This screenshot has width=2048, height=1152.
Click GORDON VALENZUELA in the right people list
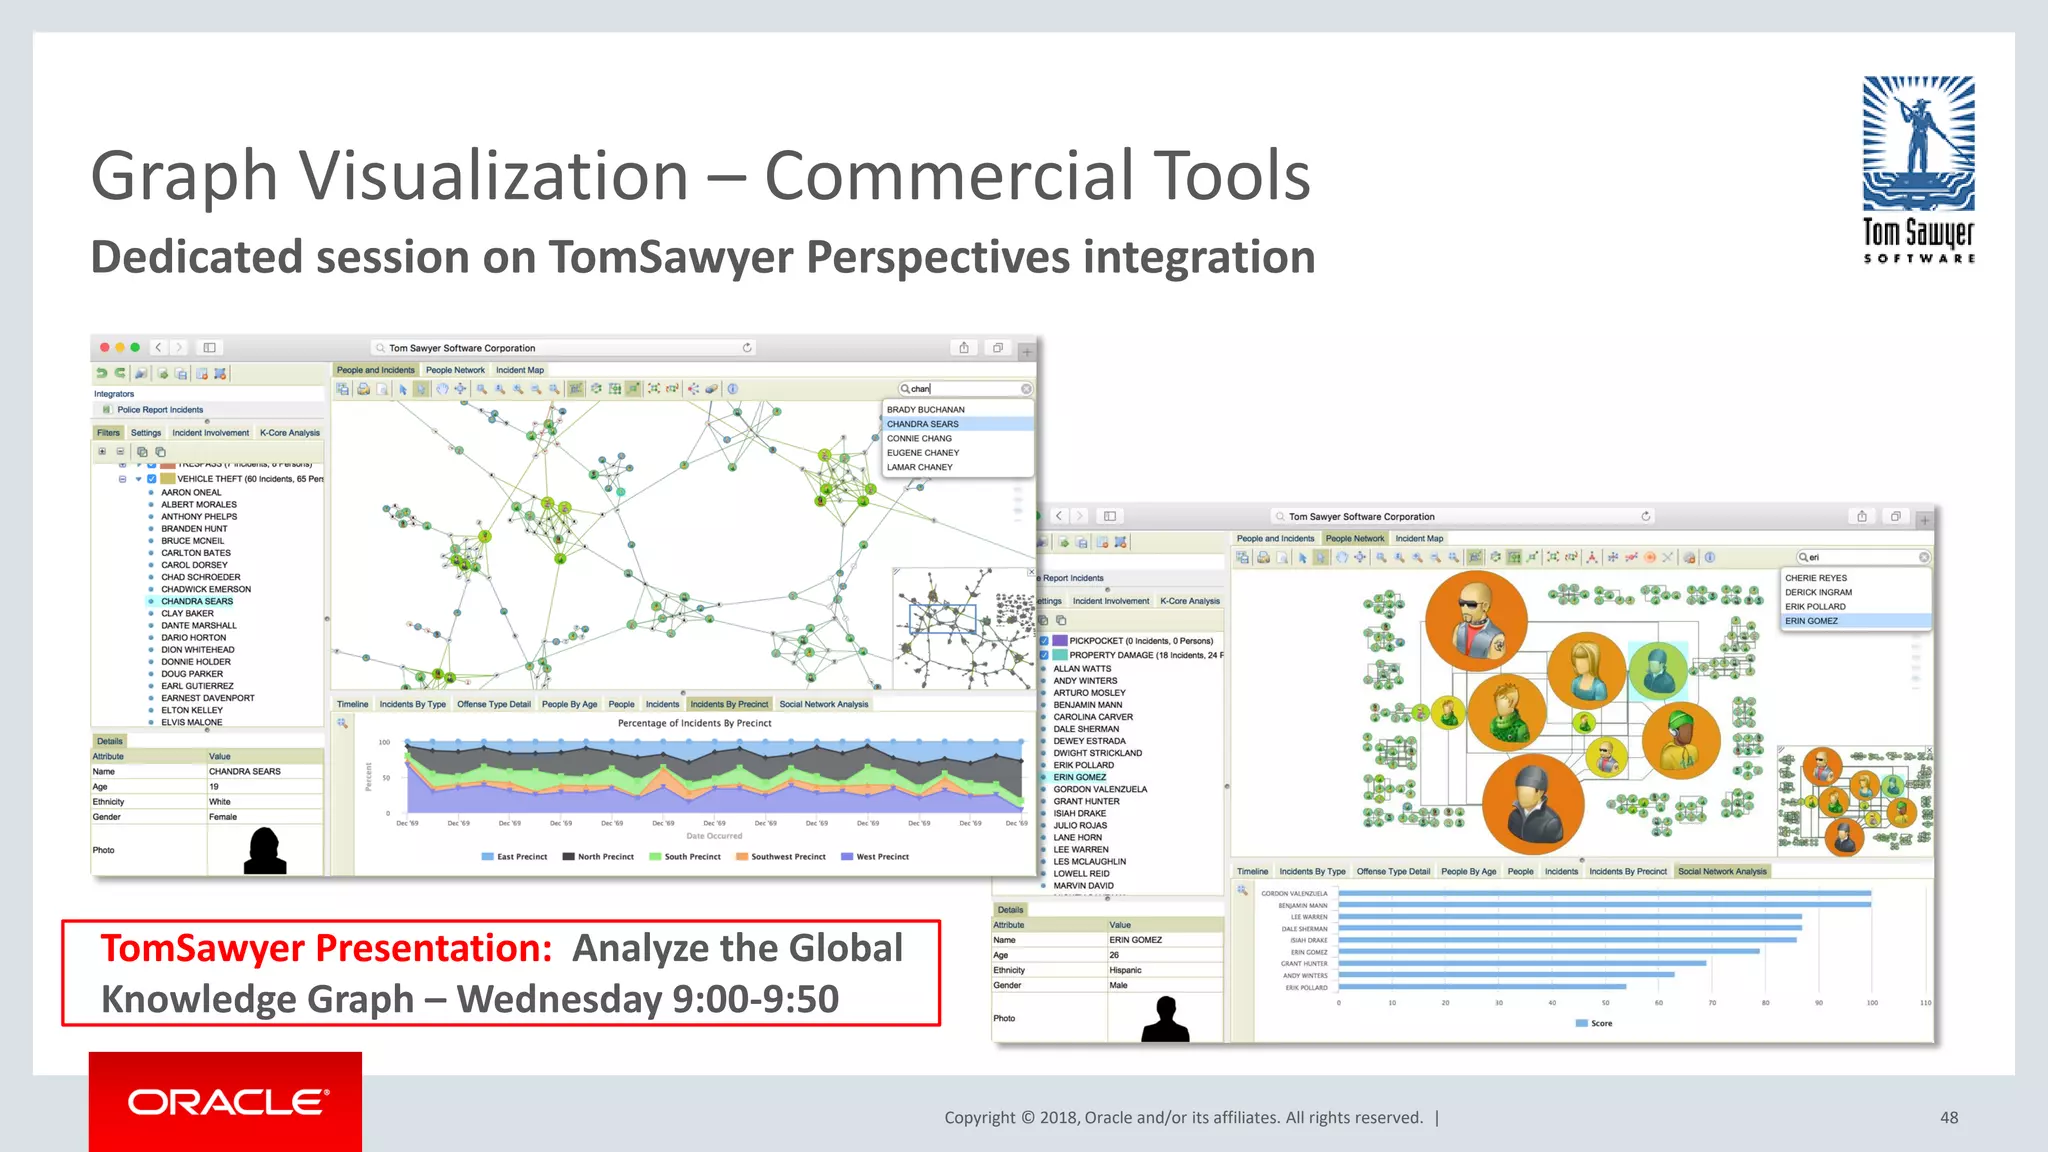pyautogui.click(x=1100, y=789)
